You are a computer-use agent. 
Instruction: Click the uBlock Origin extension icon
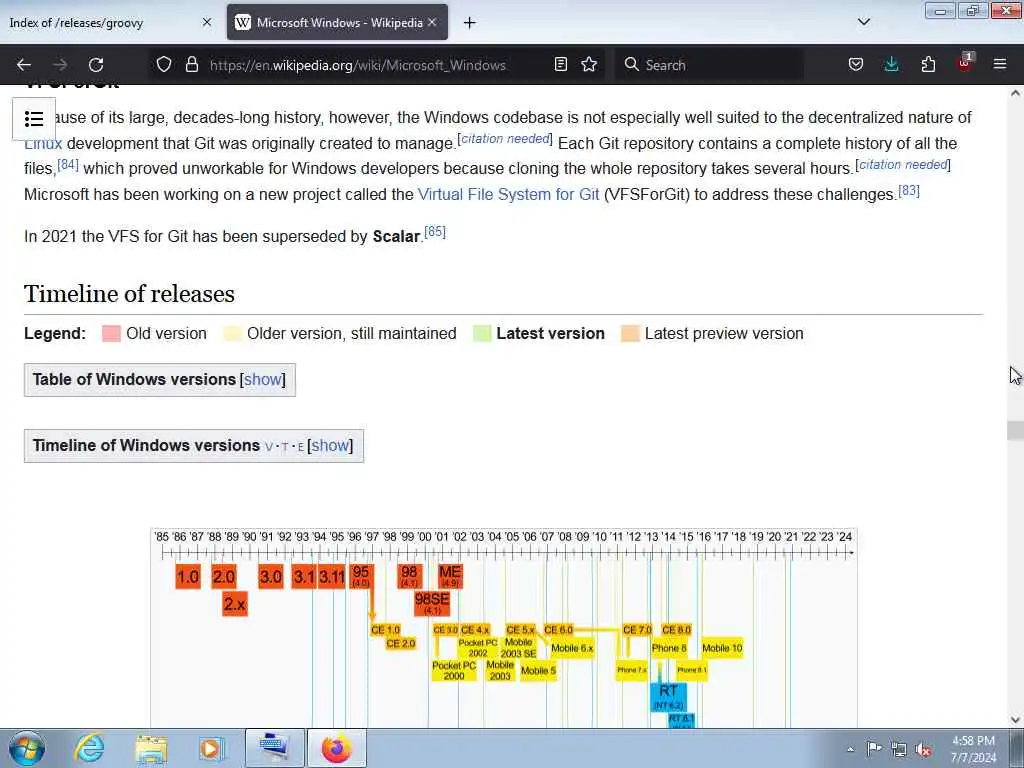(965, 63)
